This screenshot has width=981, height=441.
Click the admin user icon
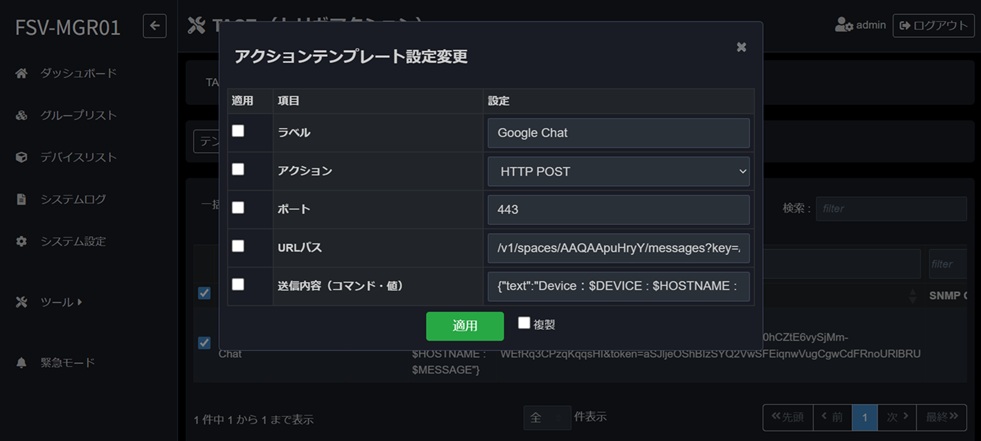pyautogui.click(x=844, y=25)
